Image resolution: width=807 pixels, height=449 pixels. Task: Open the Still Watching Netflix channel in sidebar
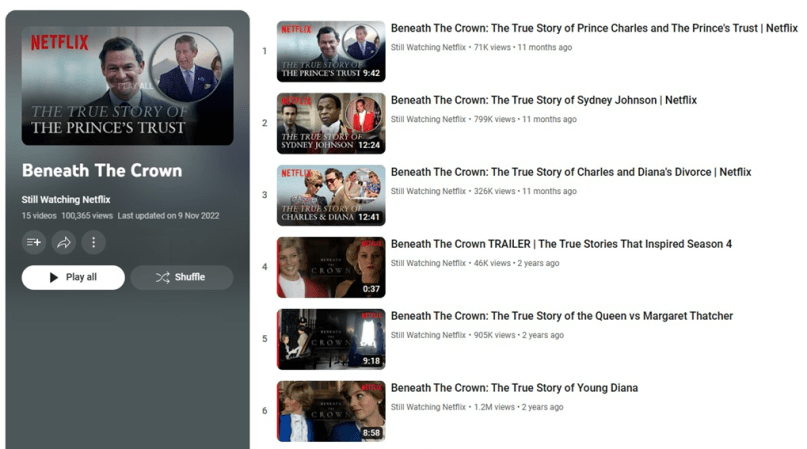(66, 200)
